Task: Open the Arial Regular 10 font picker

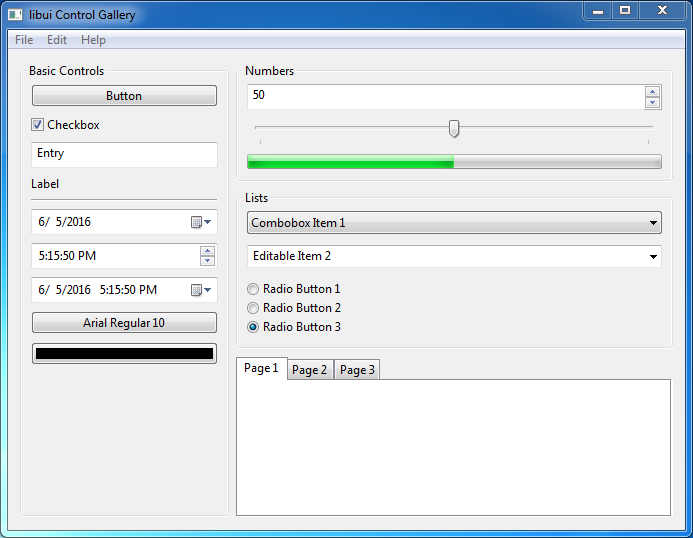Action: 124,323
